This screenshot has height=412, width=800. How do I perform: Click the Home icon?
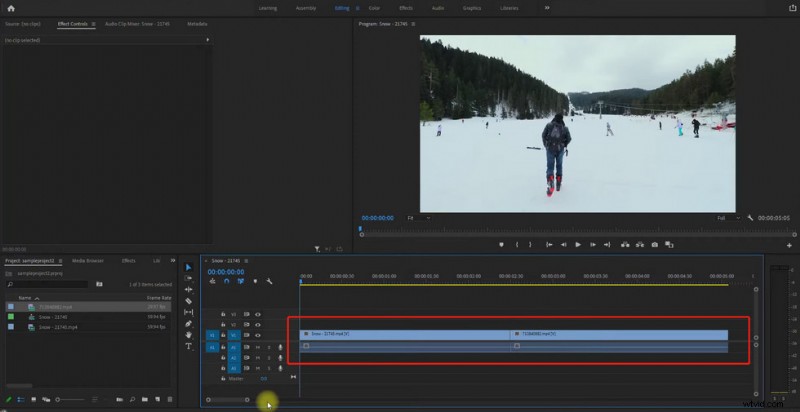[x=11, y=8]
